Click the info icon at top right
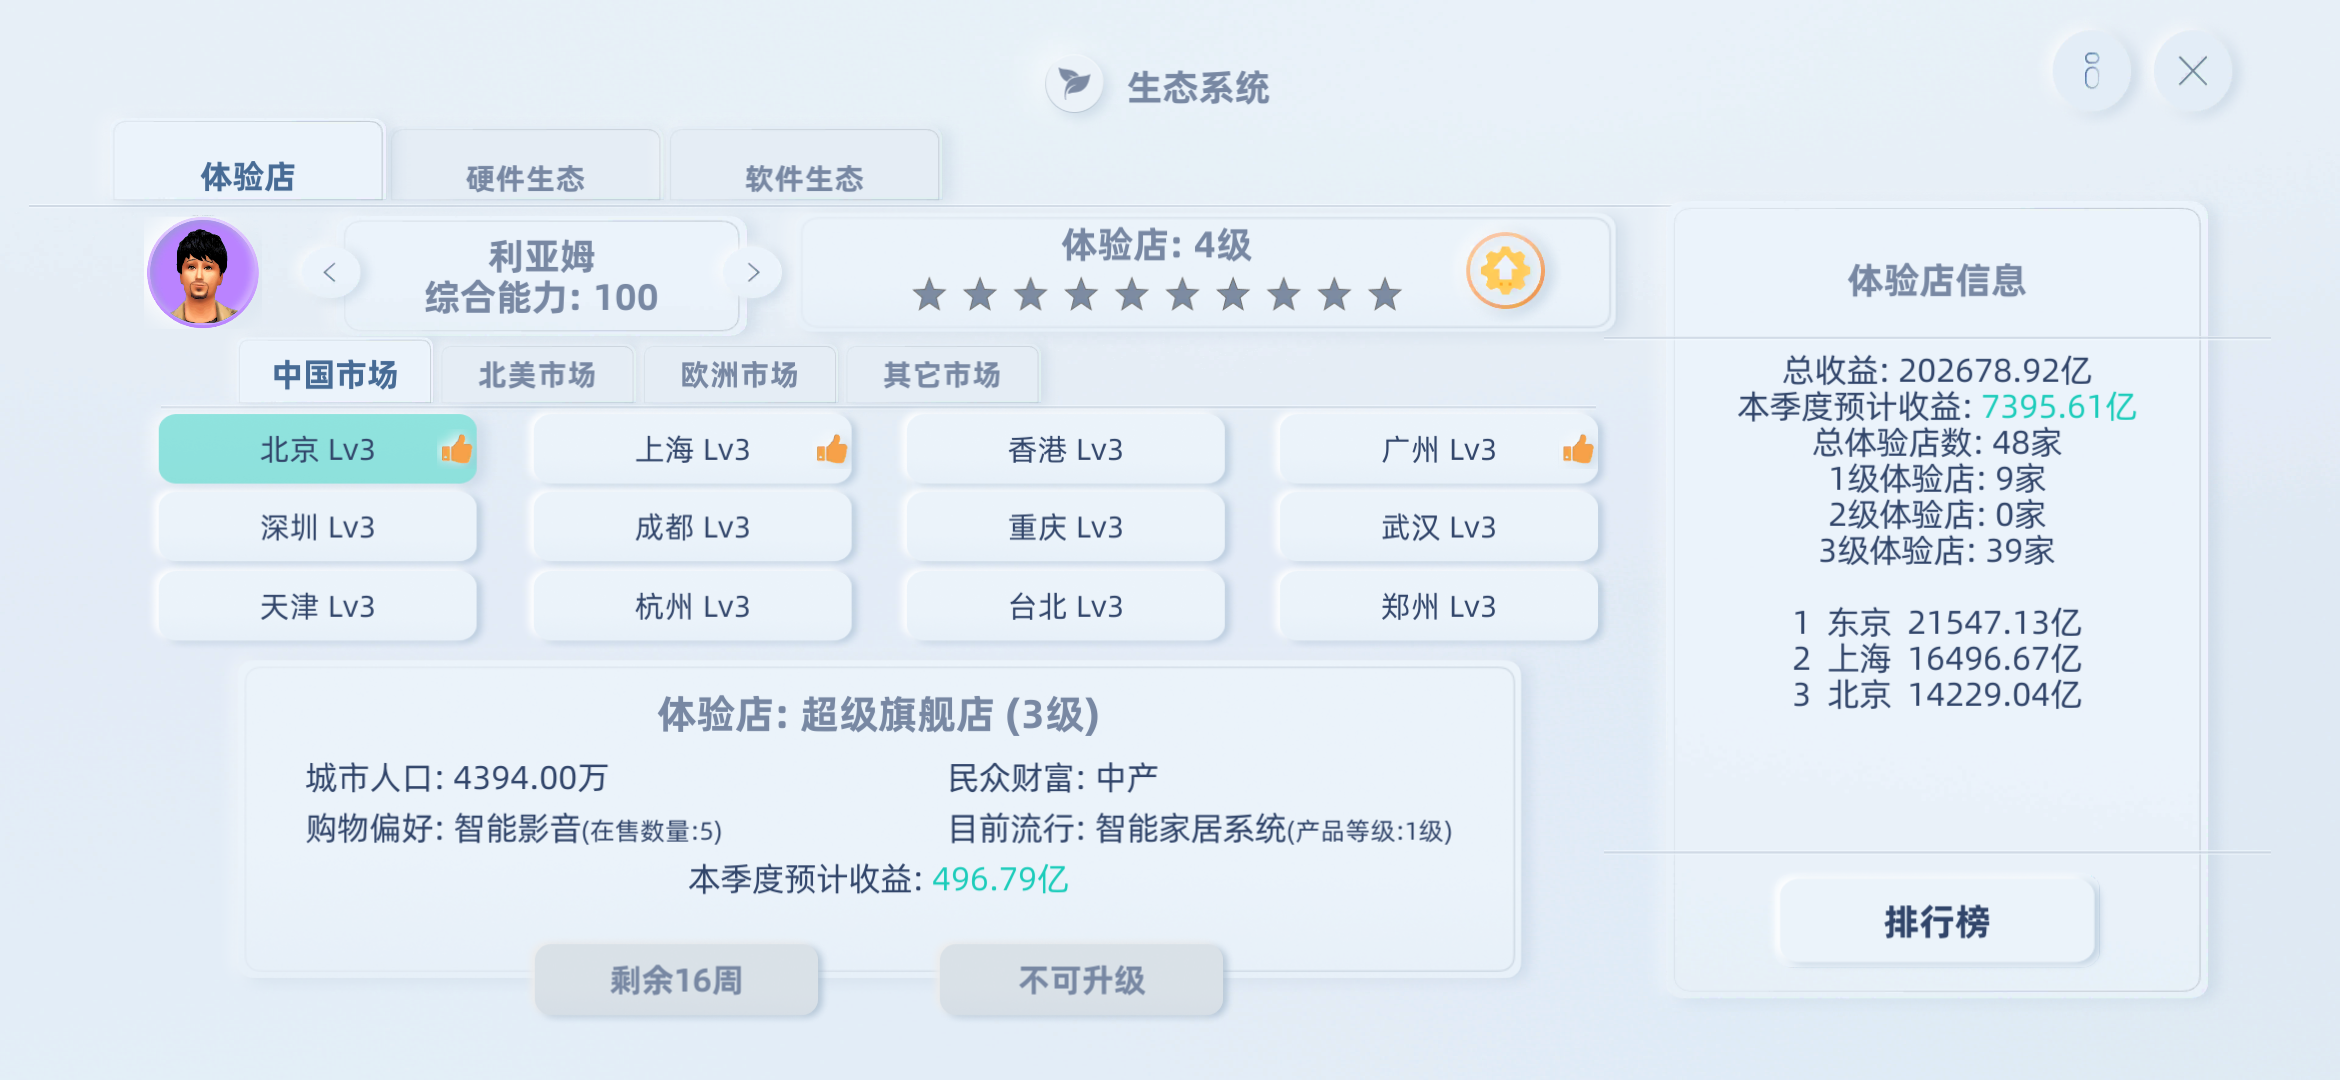 pyautogui.click(x=2091, y=71)
